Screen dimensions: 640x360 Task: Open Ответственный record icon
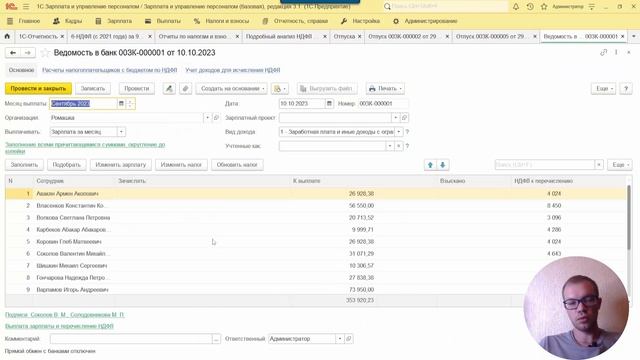click(349, 339)
